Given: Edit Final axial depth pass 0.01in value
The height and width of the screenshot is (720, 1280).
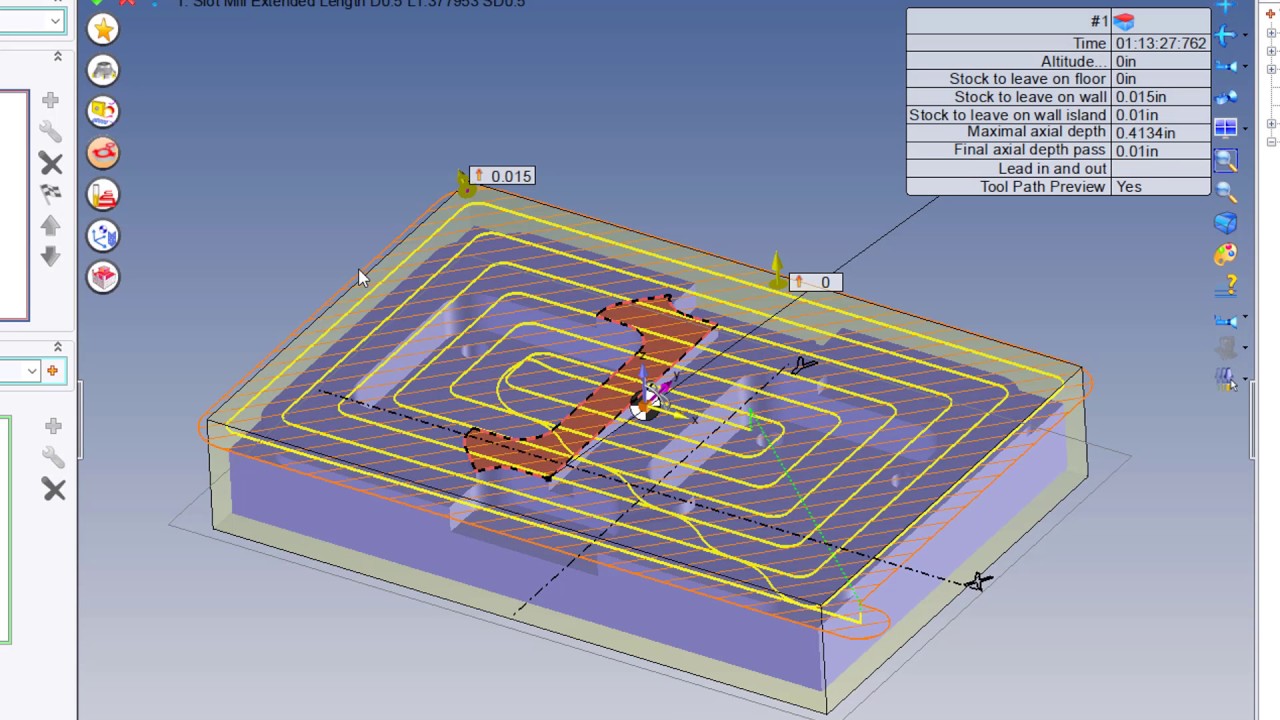Looking at the screenshot, I should point(1160,151).
